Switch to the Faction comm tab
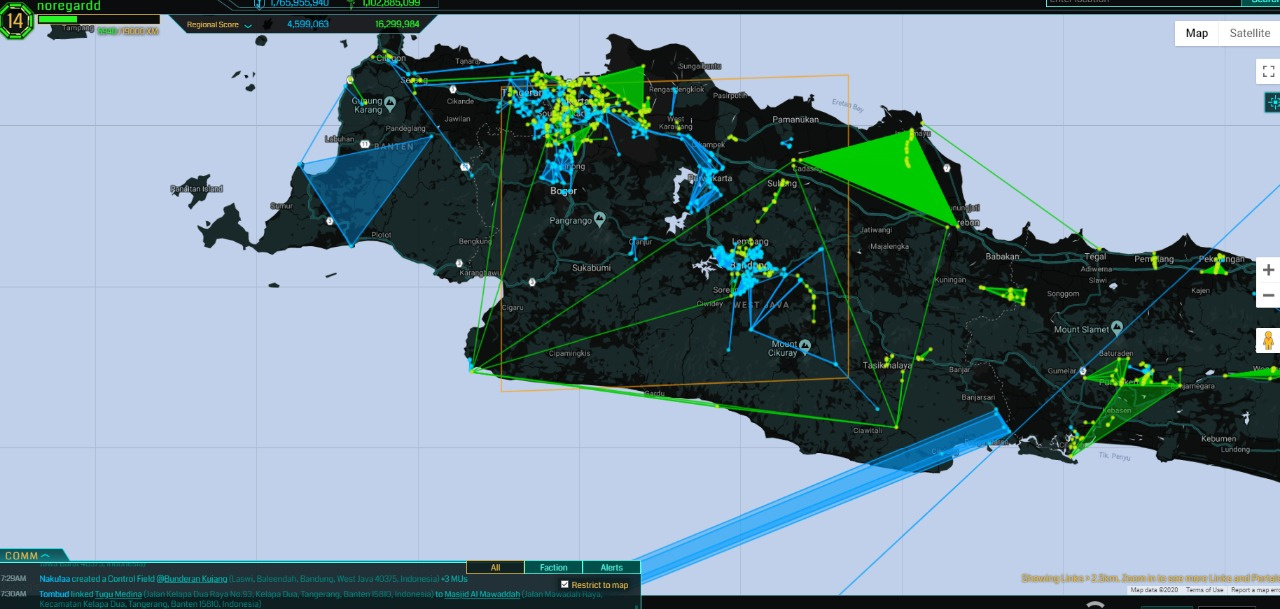This screenshot has width=1280, height=609. (x=553, y=568)
